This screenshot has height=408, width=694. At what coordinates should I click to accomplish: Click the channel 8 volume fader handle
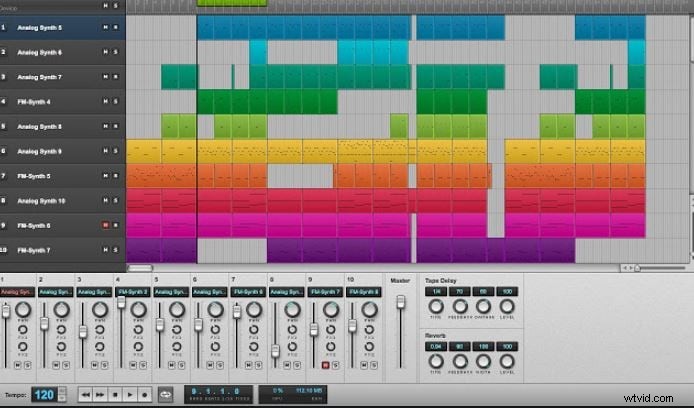[x=275, y=351]
